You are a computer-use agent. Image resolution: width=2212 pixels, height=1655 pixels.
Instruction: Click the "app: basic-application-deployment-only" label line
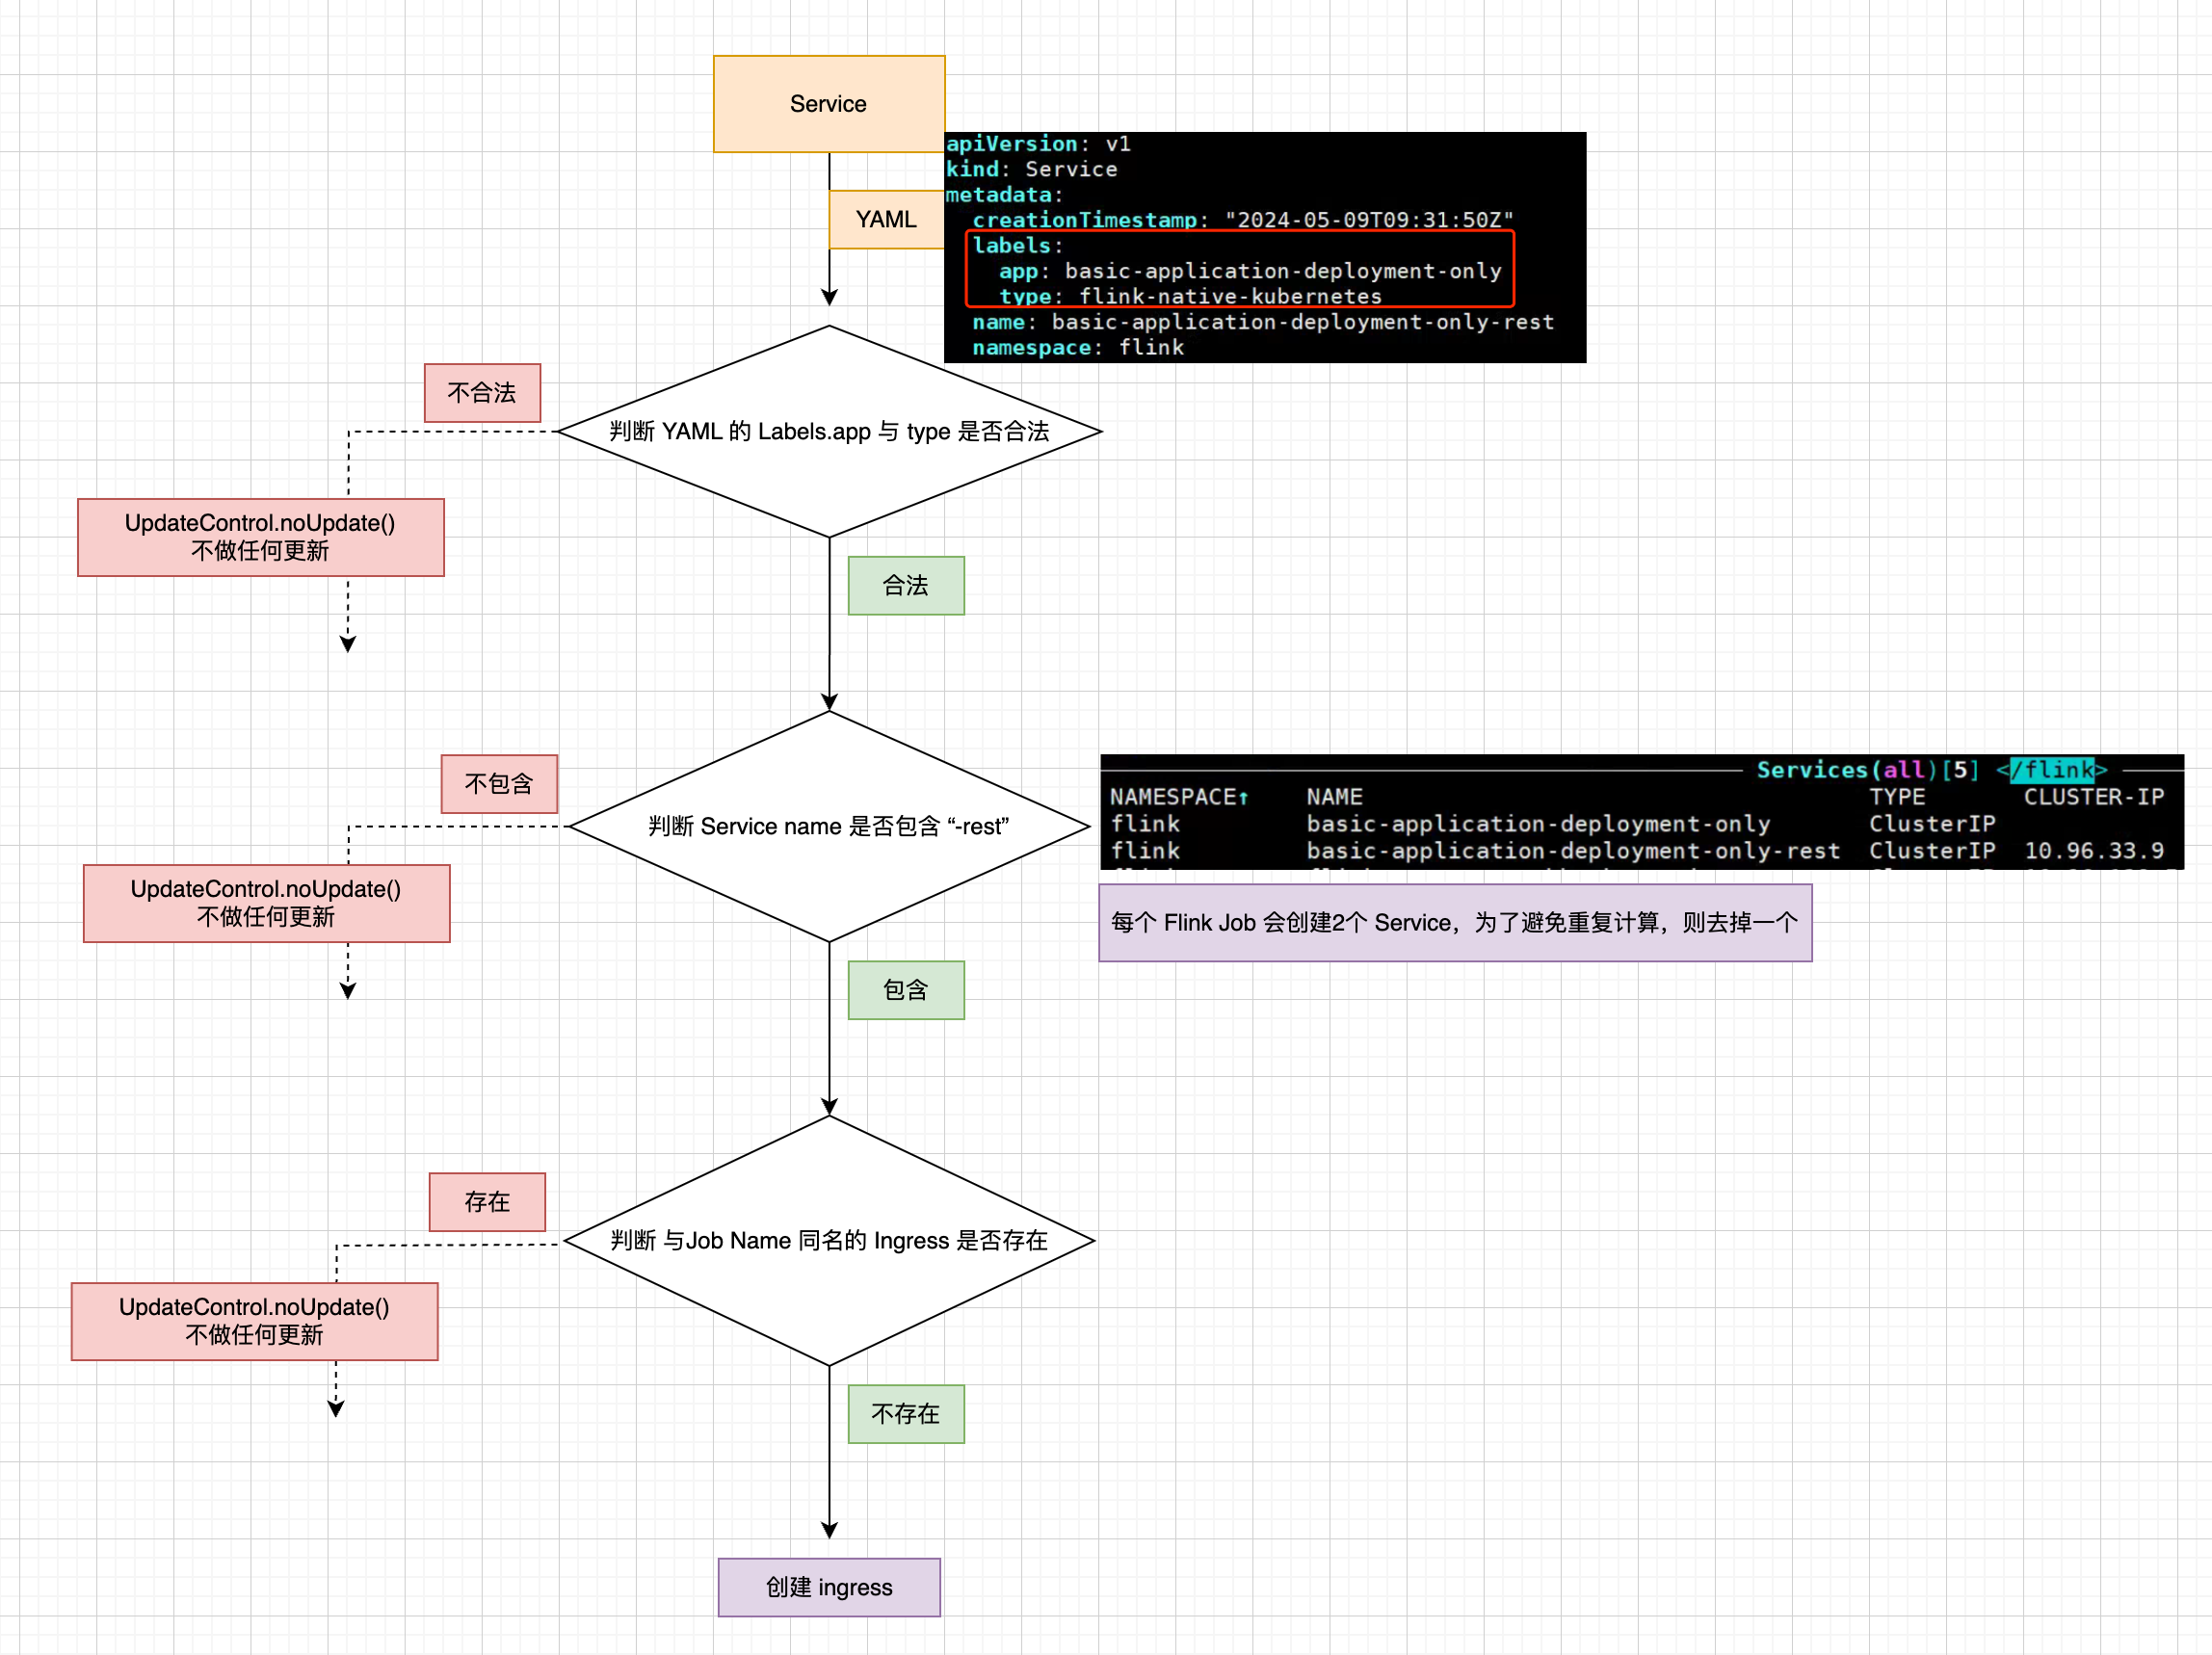point(1250,271)
